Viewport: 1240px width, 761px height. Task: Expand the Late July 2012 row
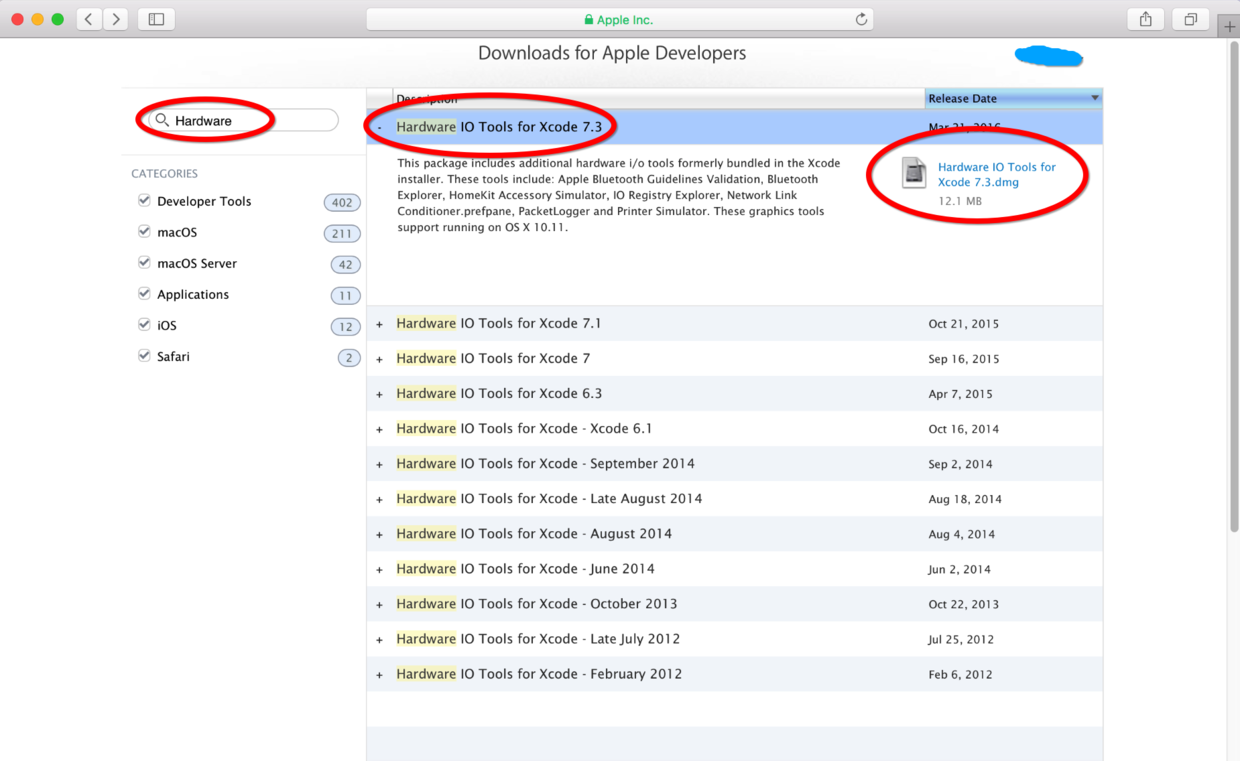point(380,639)
